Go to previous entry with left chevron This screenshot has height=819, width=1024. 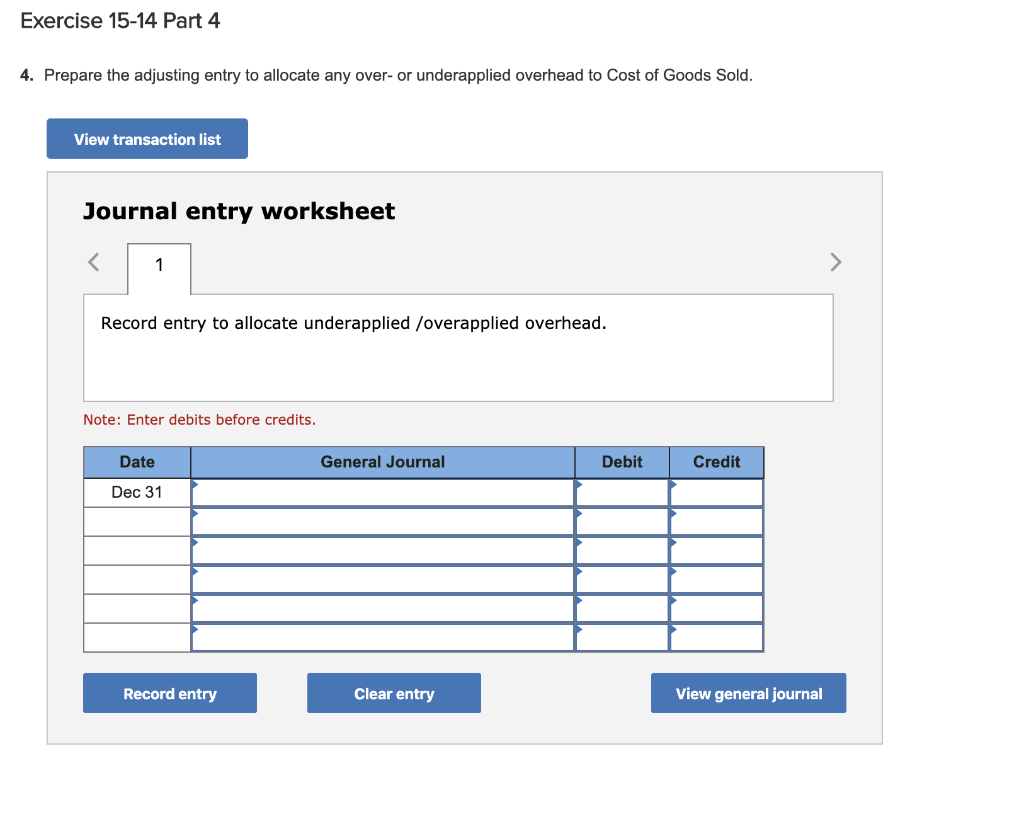pos(93,262)
